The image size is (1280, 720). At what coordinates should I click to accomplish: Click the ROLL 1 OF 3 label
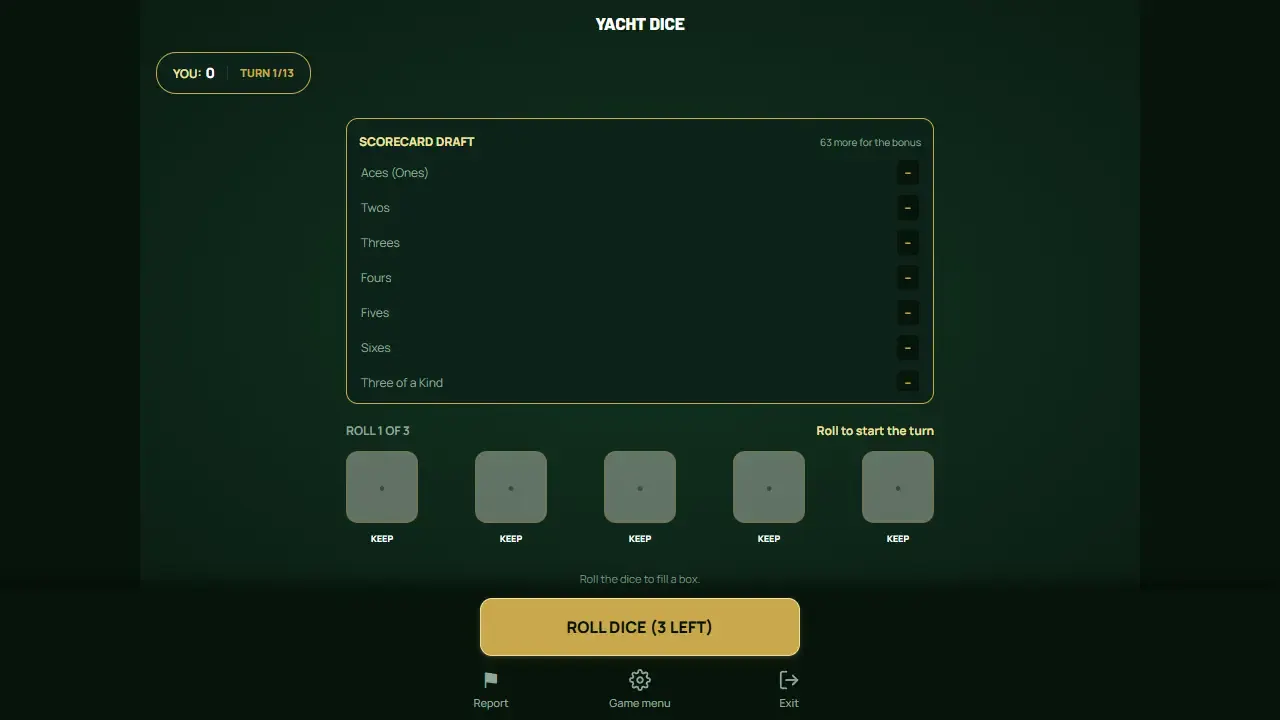click(x=378, y=431)
